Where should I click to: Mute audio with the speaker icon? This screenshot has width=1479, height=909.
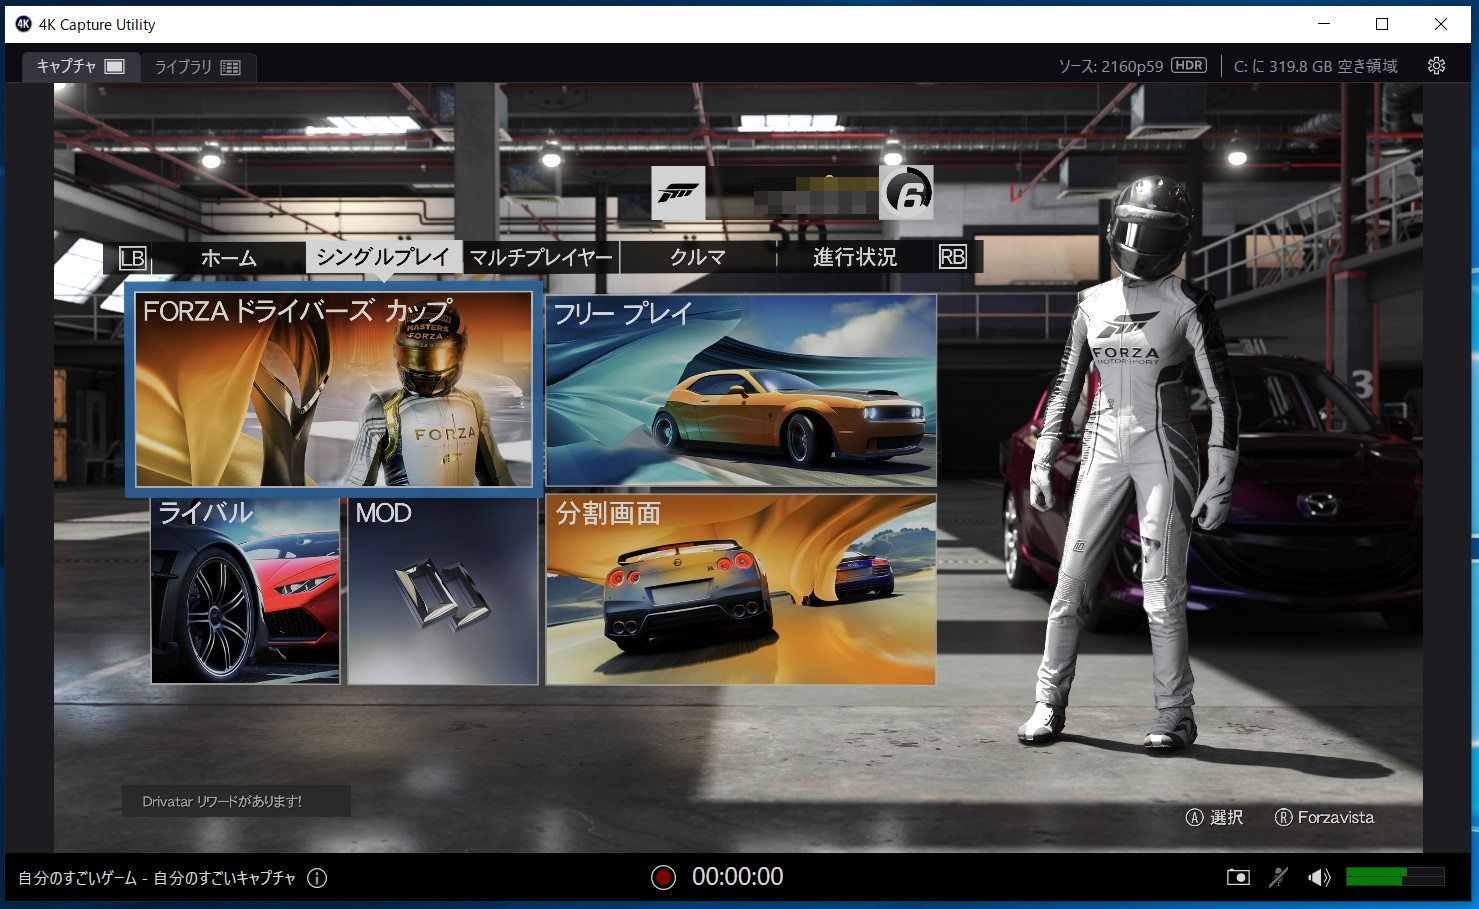(x=1319, y=877)
